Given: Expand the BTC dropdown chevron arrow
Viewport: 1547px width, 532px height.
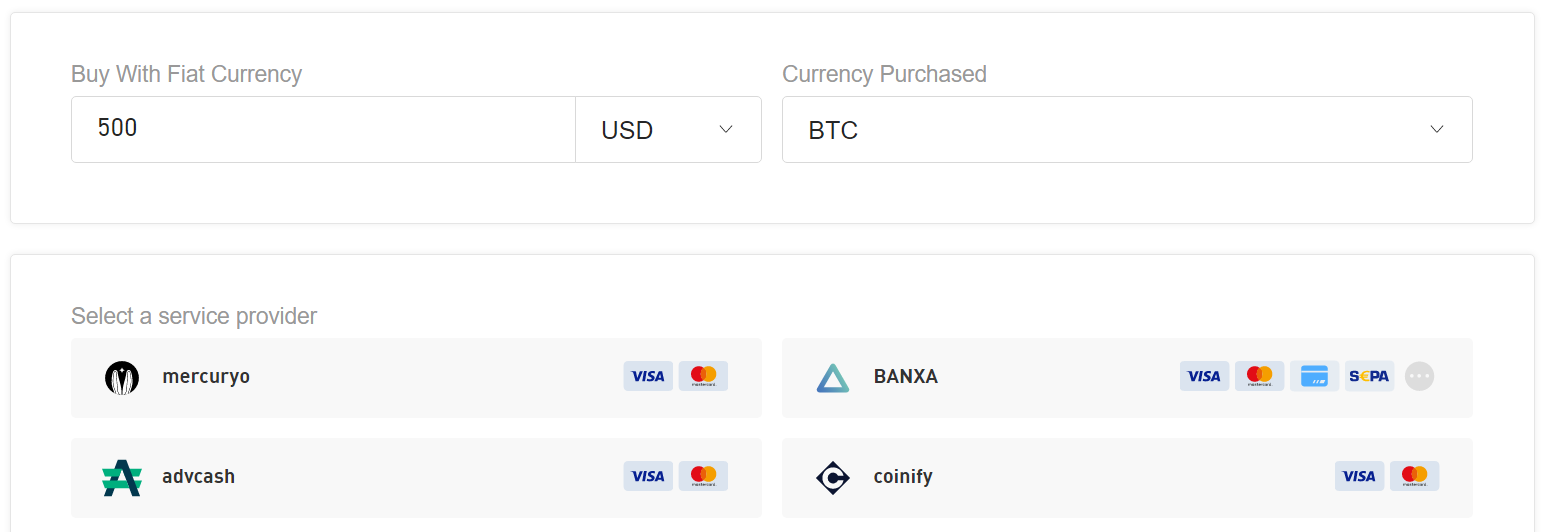Looking at the screenshot, I should click(1437, 129).
